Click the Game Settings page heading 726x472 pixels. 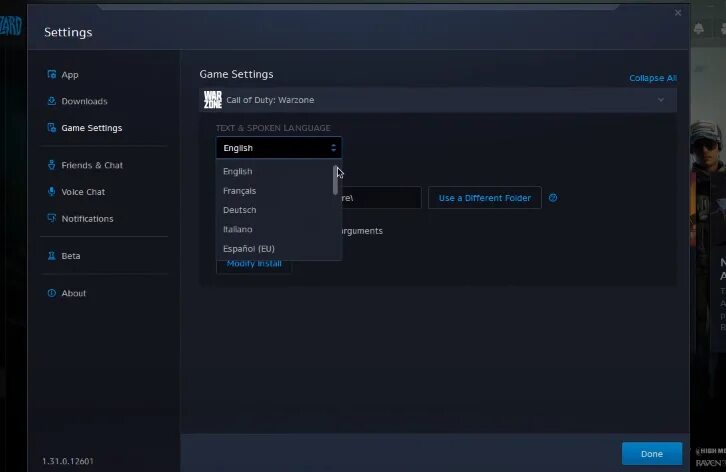pos(236,74)
